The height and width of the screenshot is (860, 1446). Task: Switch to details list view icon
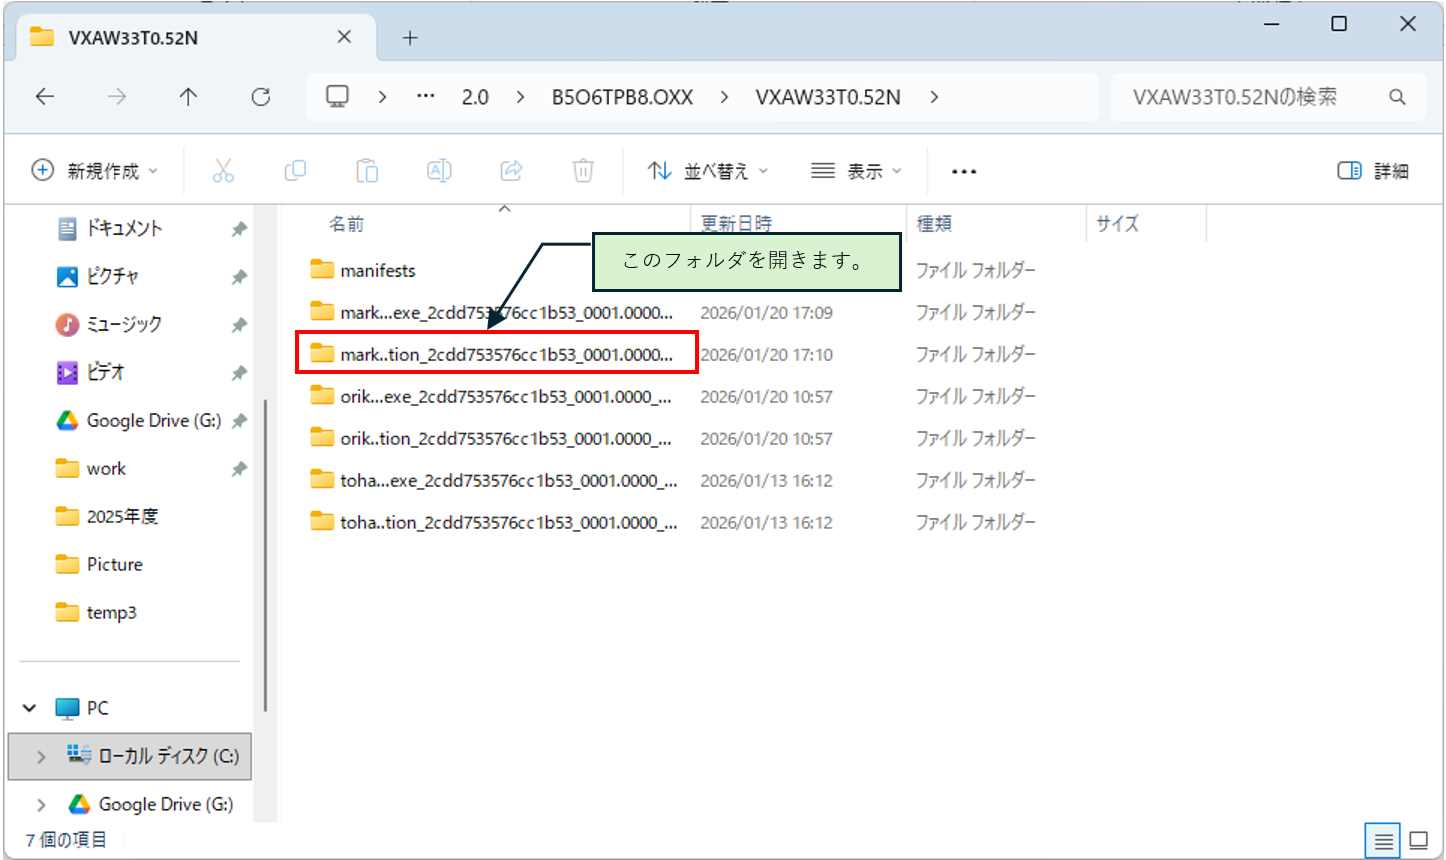(1383, 840)
